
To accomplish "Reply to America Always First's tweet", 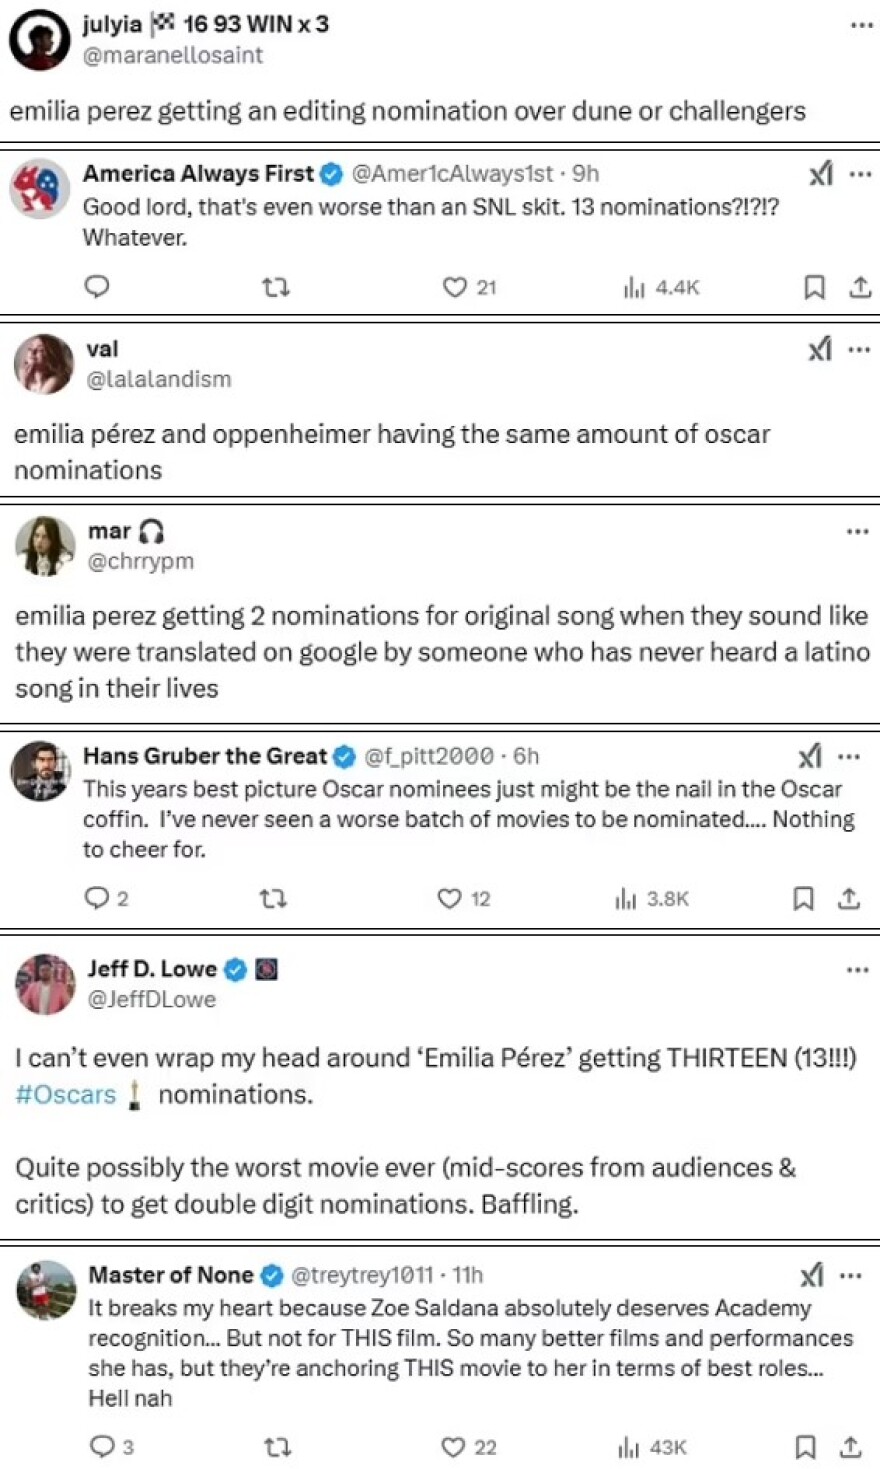I will click(97, 287).
